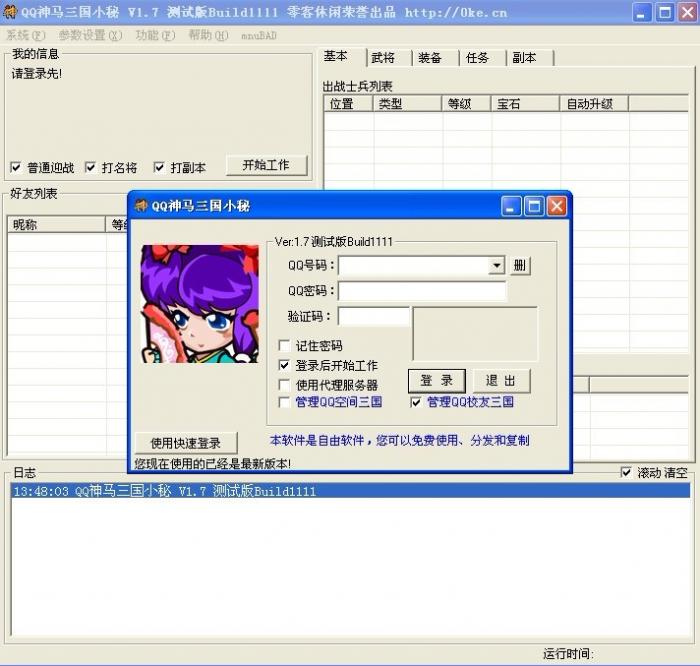Click the 退出 button

(x=501, y=381)
